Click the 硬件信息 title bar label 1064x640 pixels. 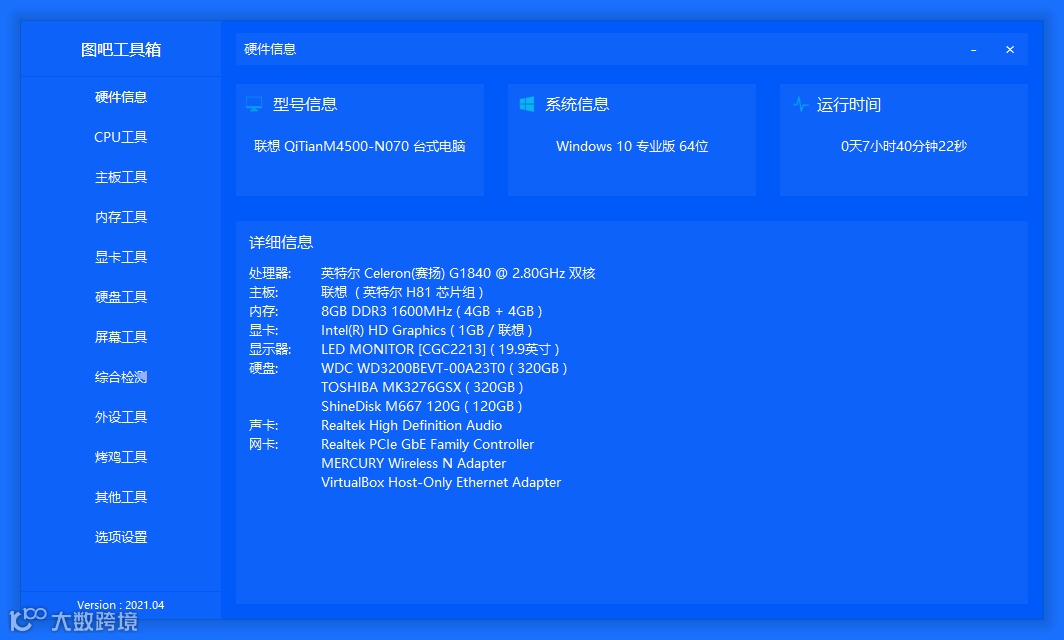[x=270, y=49]
